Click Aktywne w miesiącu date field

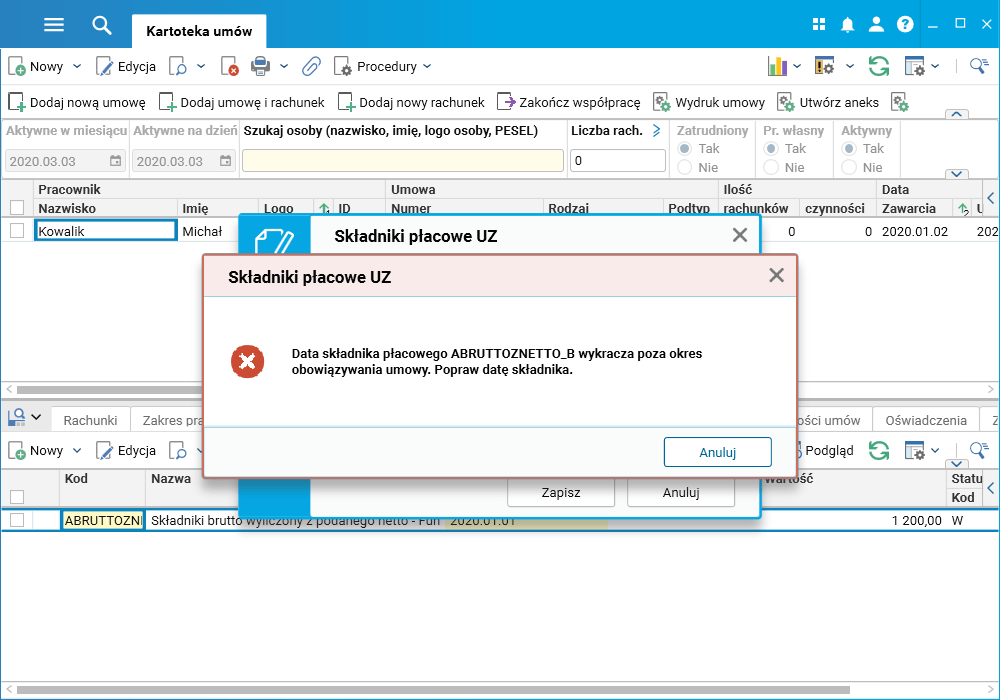click(64, 161)
